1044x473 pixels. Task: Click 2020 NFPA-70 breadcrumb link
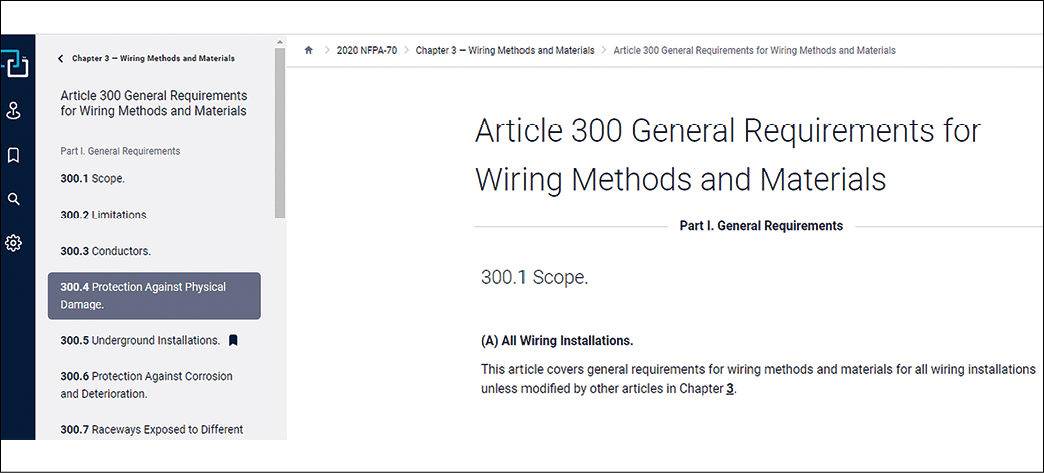point(366,50)
